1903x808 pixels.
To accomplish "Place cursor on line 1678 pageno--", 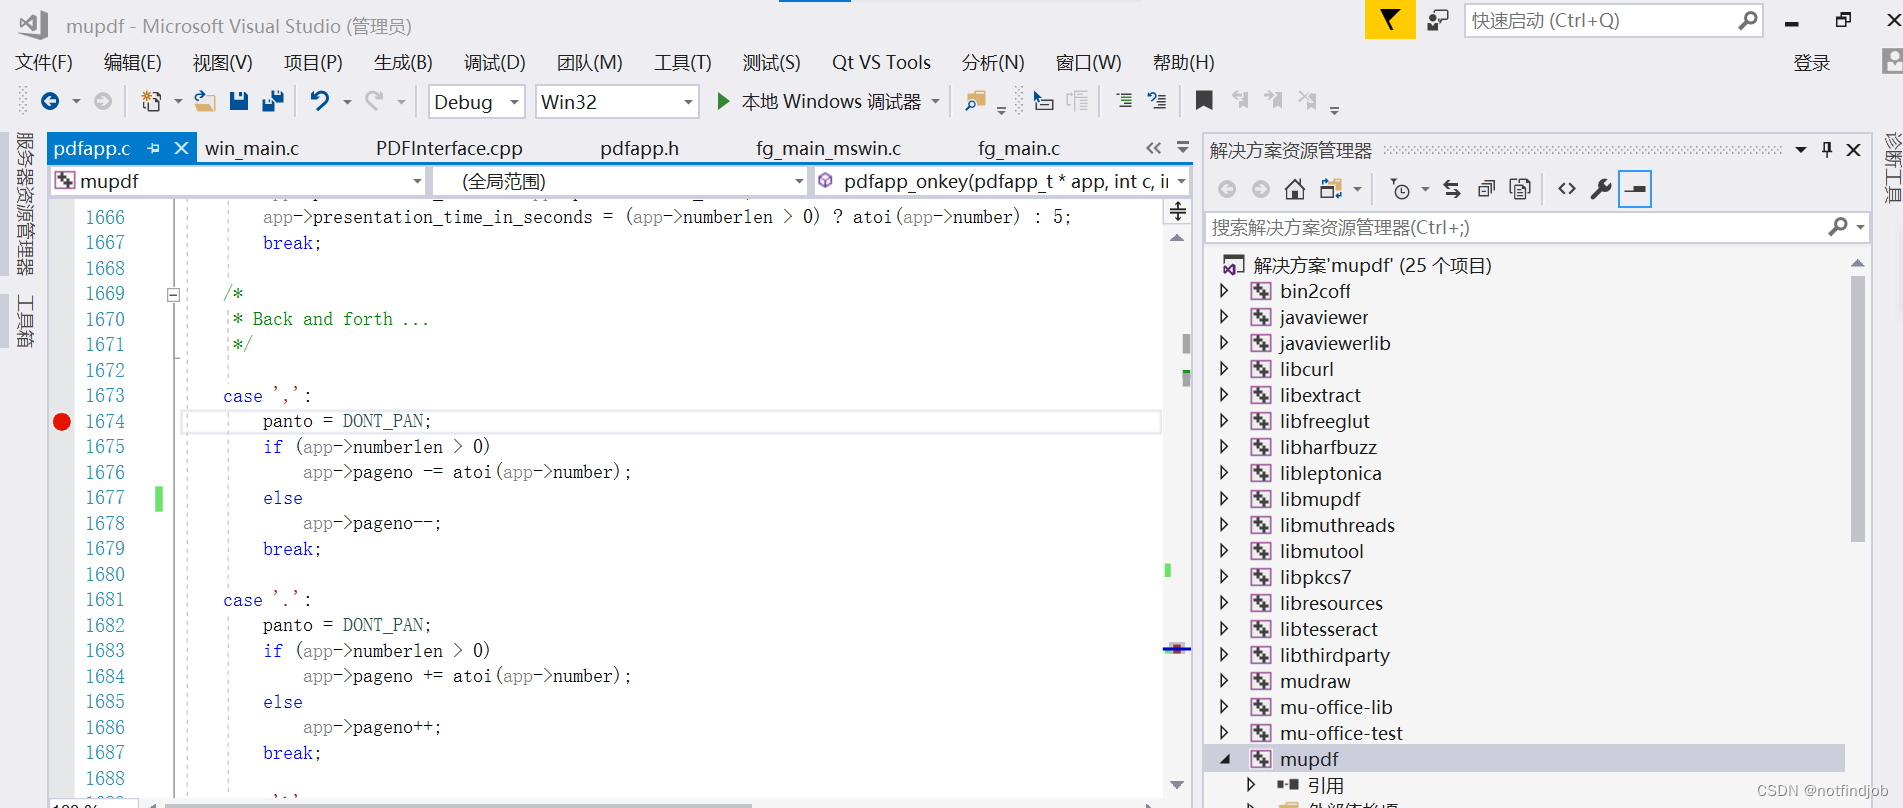I will (372, 523).
